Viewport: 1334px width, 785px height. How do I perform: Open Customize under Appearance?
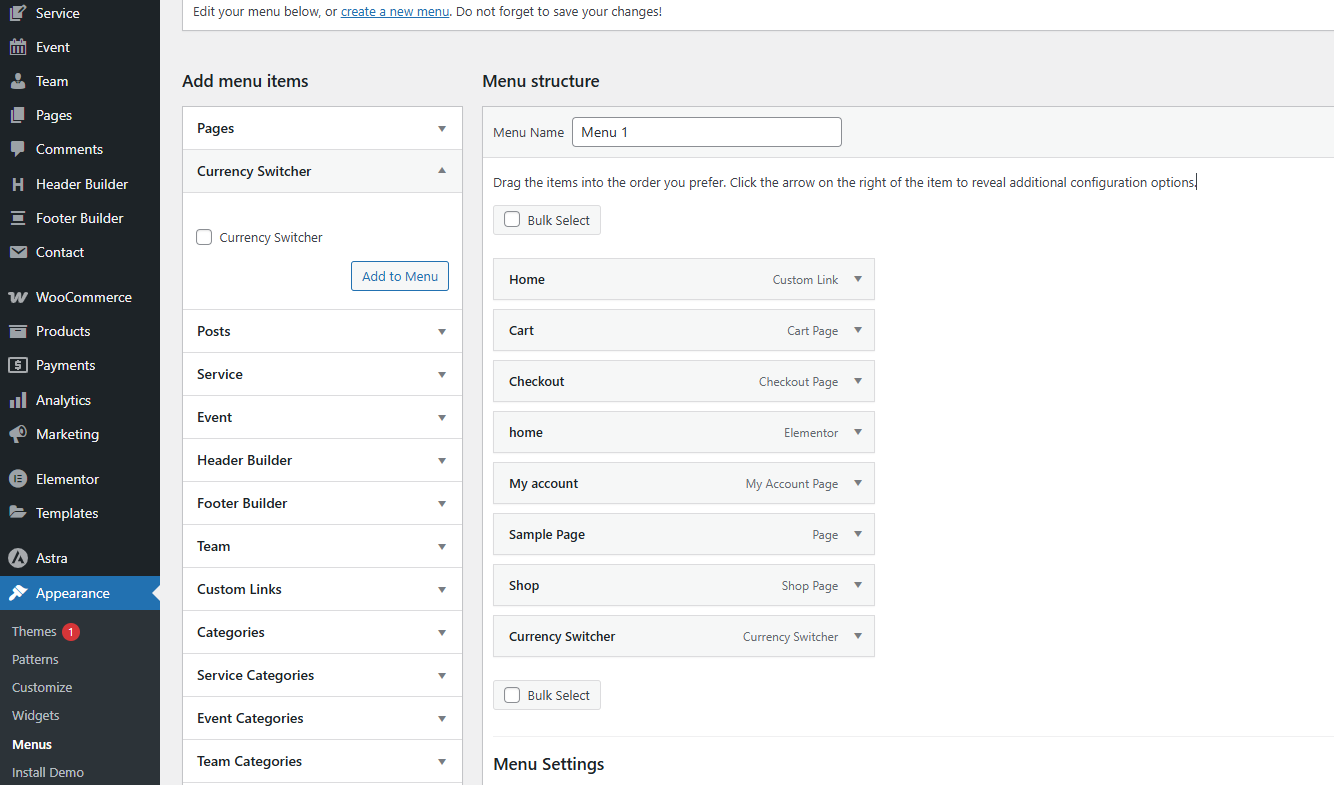pyautogui.click(x=42, y=687)
